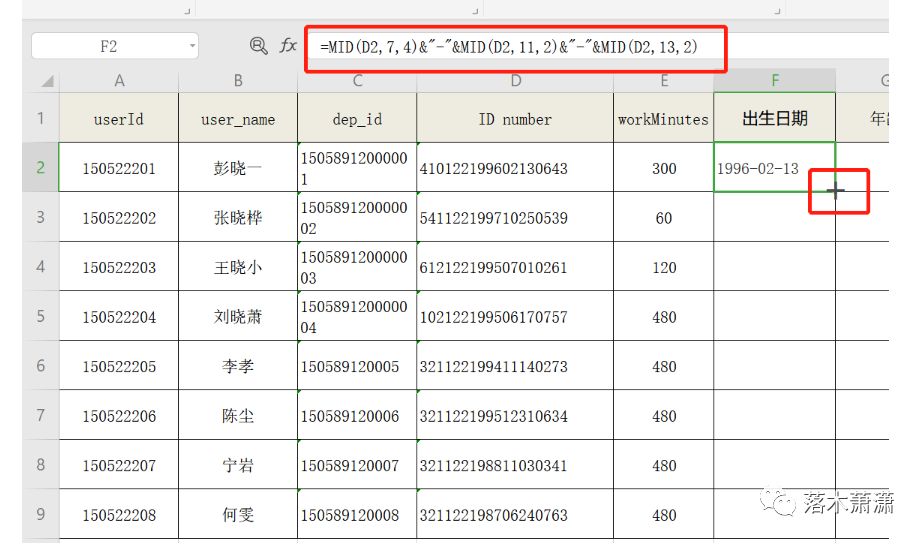Image resolution: width=924 pixels, height=543 pixels.
Task: Select ID number 321122198706240763
Action: point(515,515)
